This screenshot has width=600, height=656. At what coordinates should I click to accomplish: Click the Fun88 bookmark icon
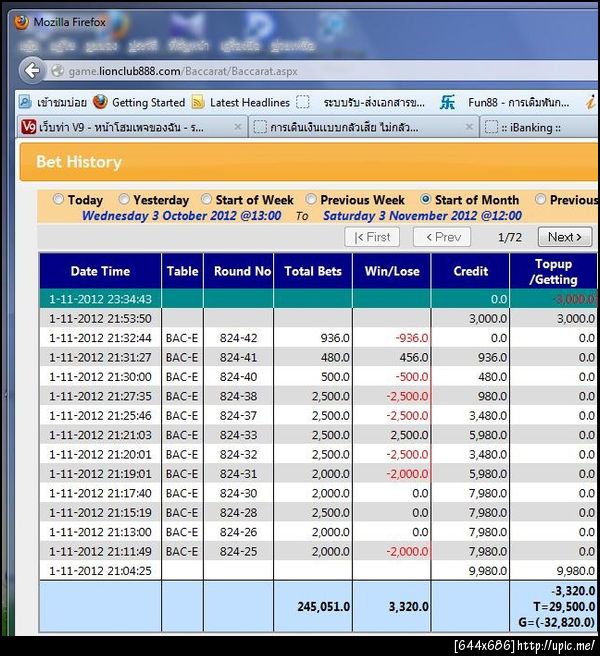tap(447, 102)
